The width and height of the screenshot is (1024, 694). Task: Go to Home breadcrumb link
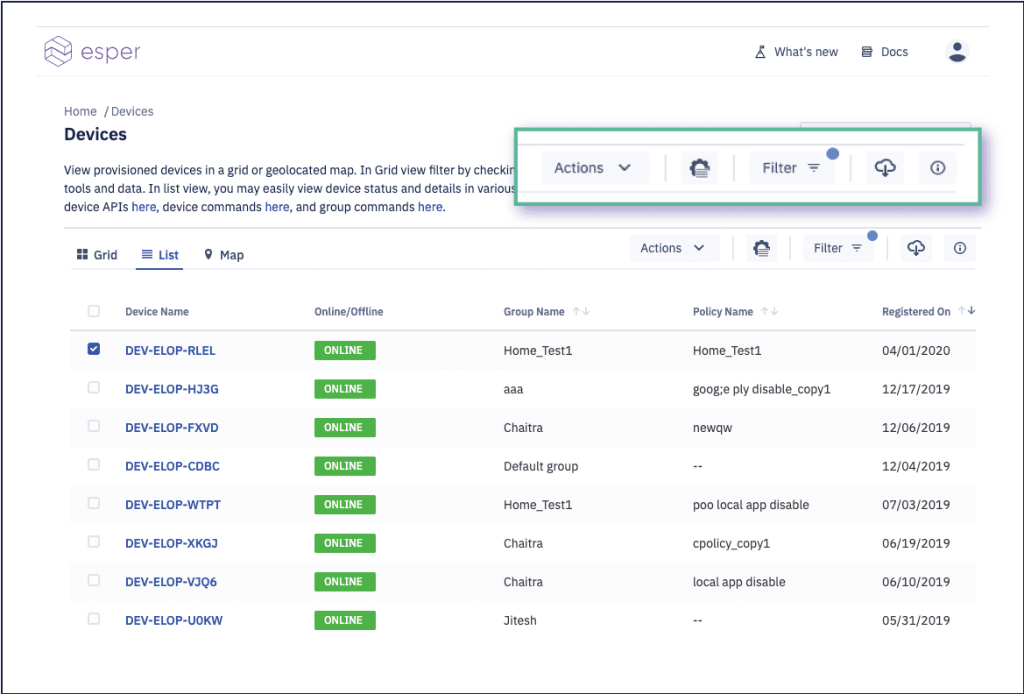(x=80, y=112)
